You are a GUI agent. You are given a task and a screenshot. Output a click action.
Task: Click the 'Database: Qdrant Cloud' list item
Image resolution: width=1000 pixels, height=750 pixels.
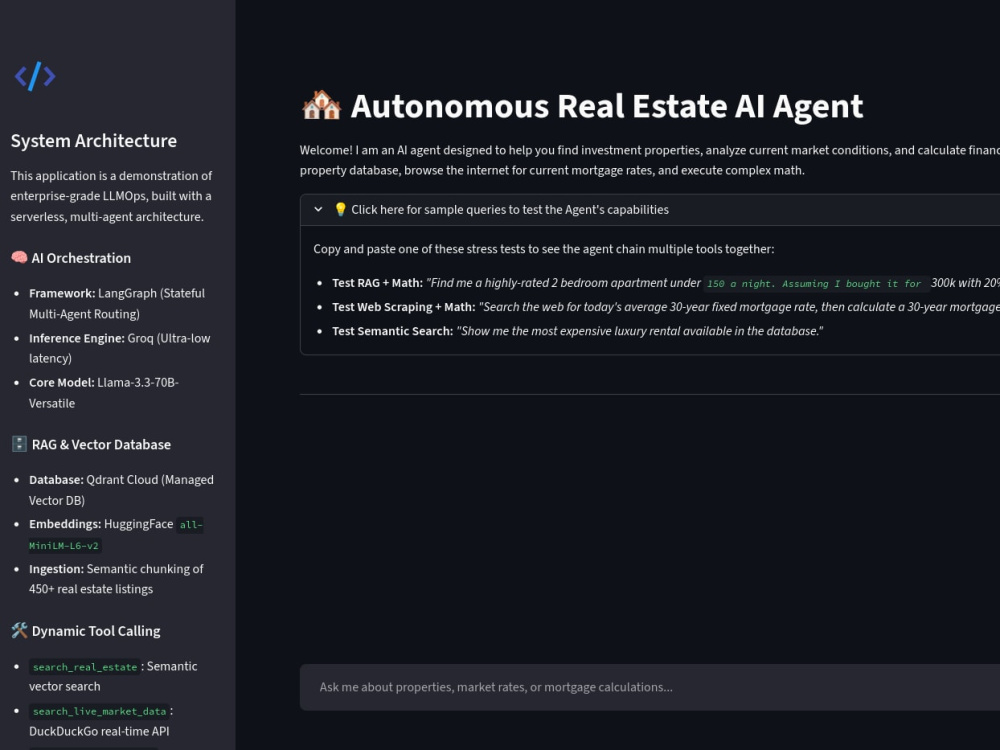pyautogui.click(x=121, y=490)
